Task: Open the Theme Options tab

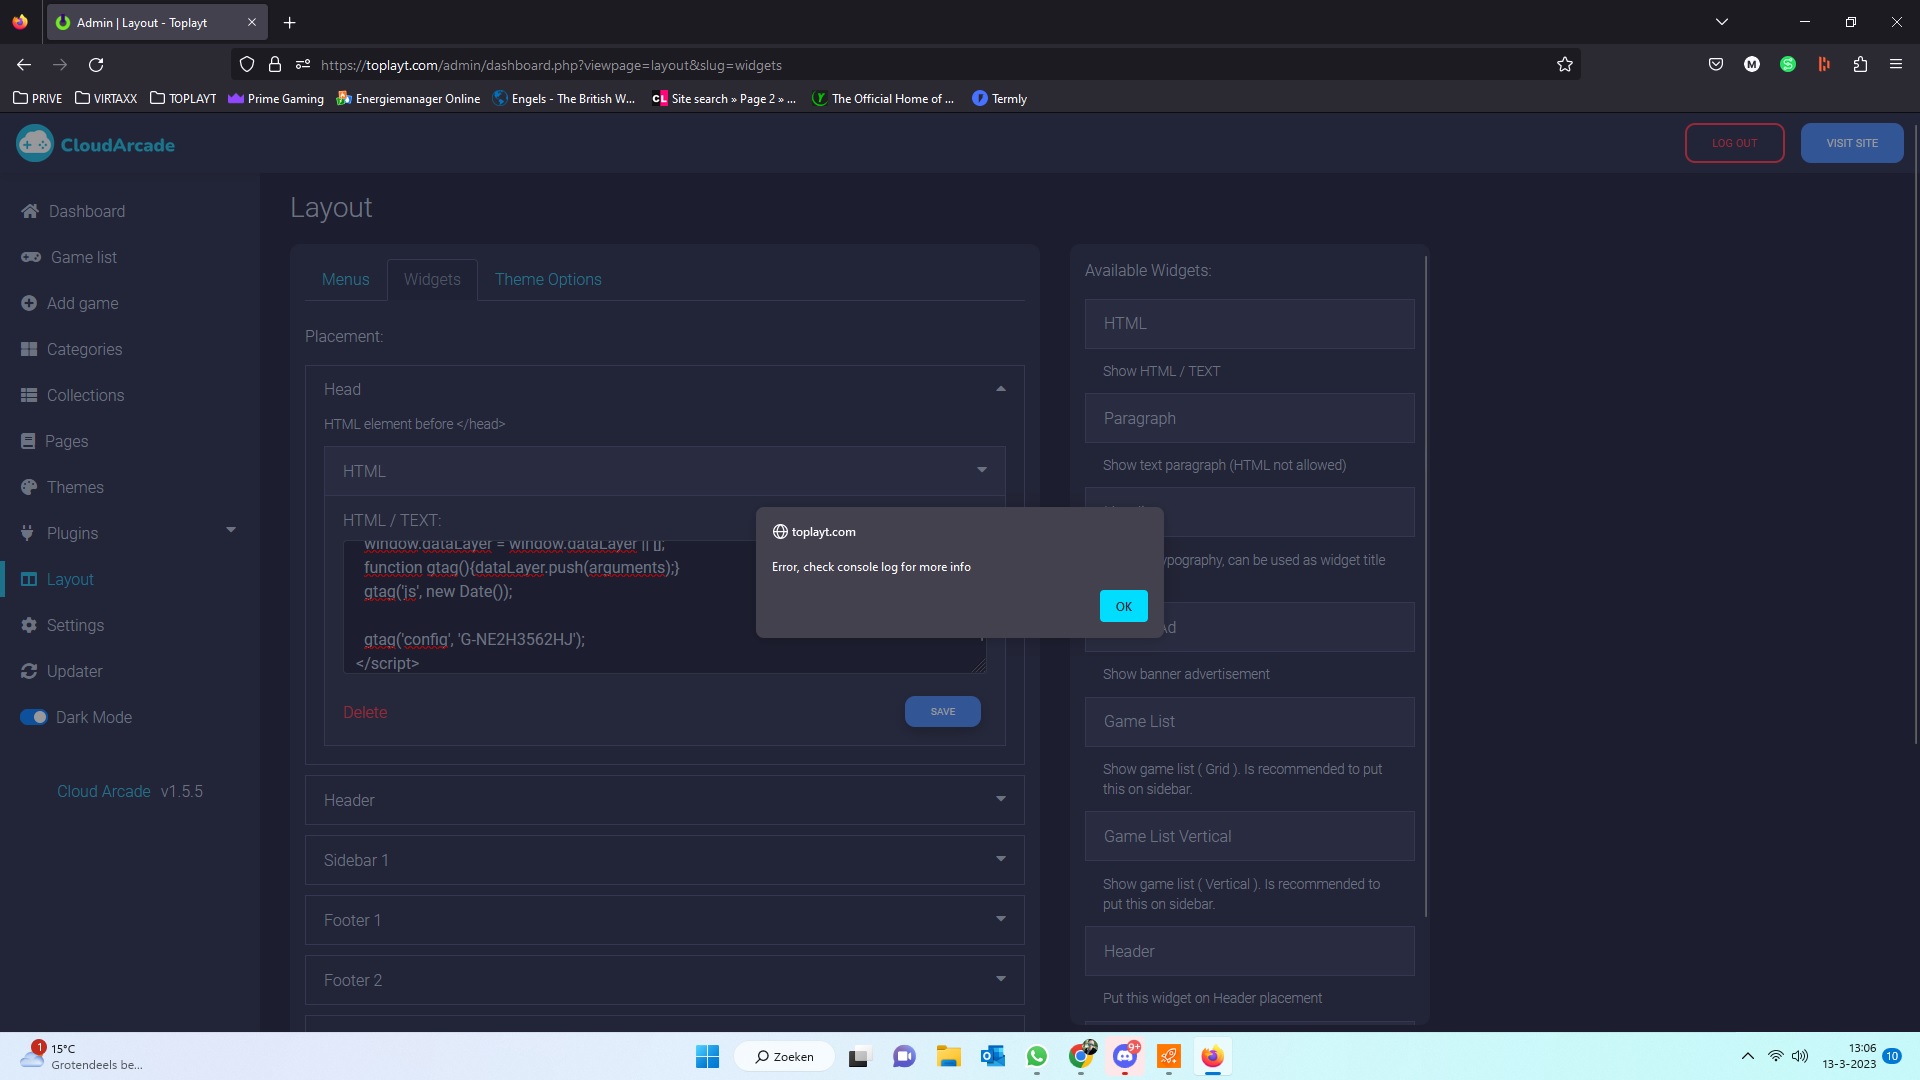Action: point(548,279)
